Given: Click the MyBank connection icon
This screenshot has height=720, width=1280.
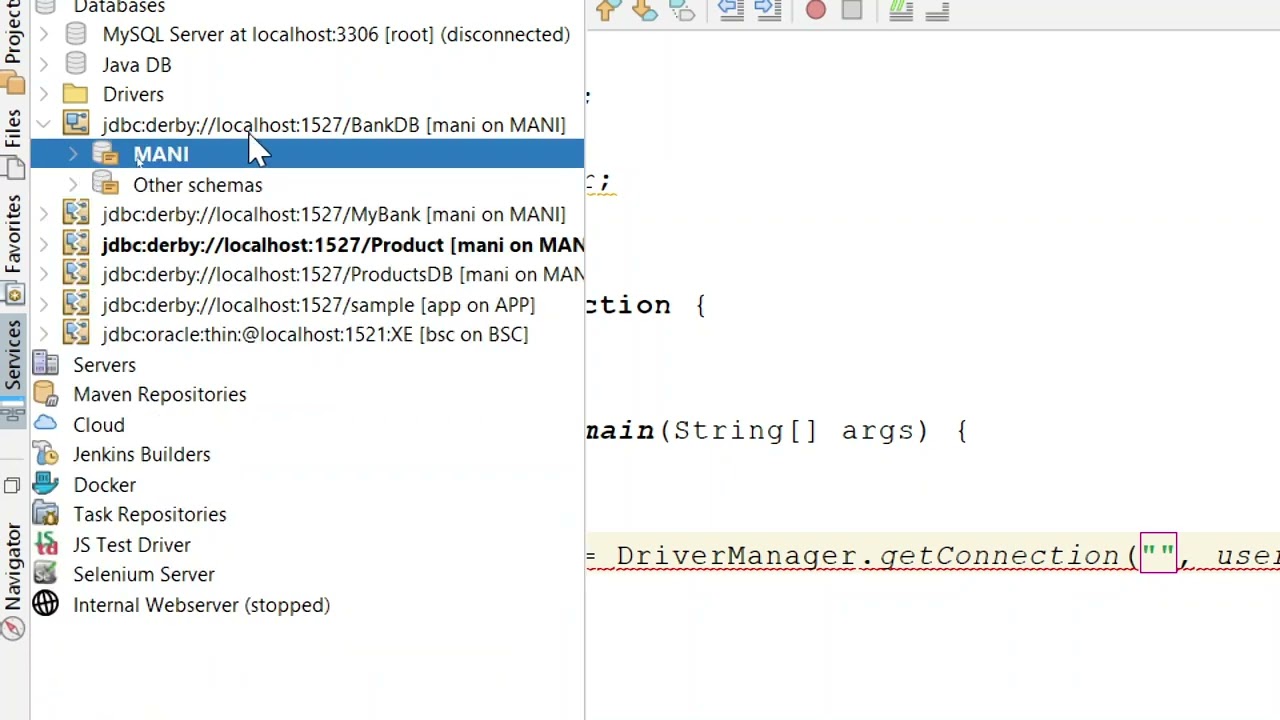Looking at the screenshot, I should click(x=76, y=214).
